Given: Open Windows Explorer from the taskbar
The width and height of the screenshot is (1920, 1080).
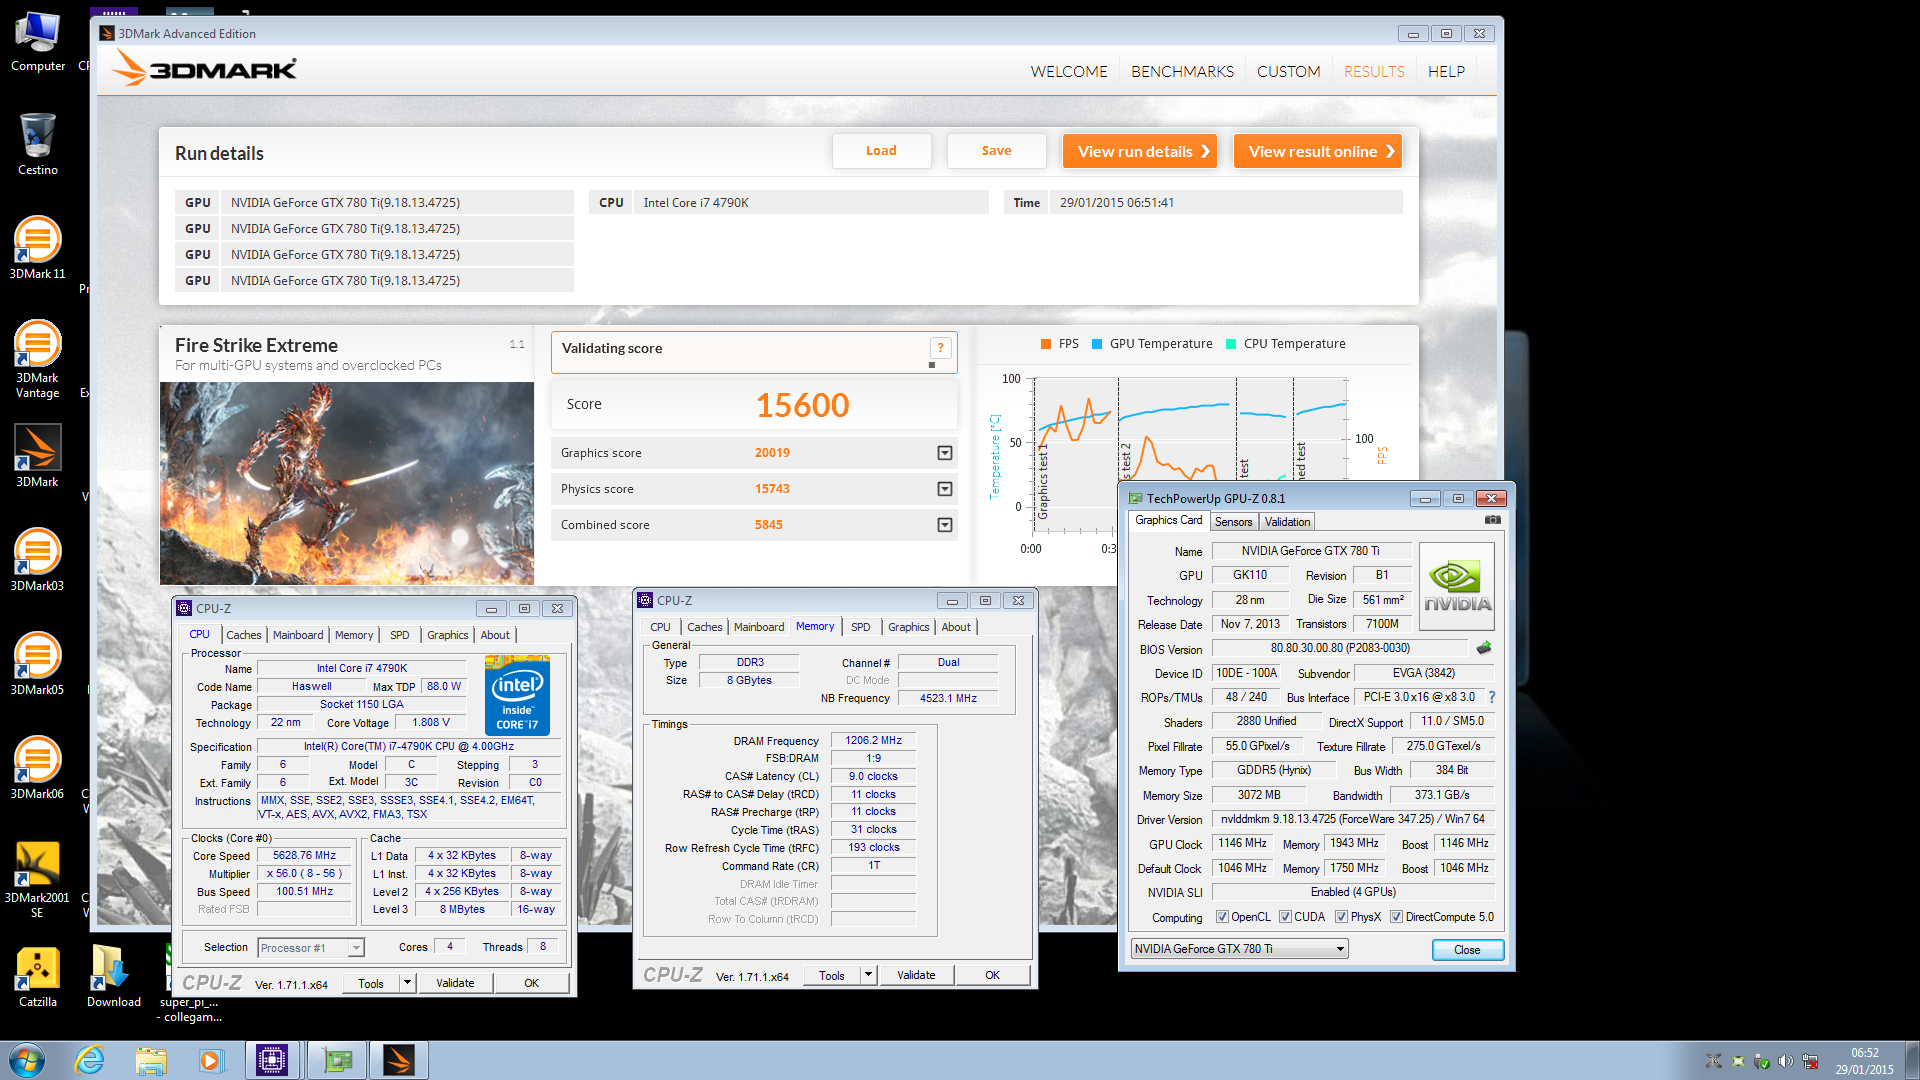Looking at the screenshot, I should 151,1060.
